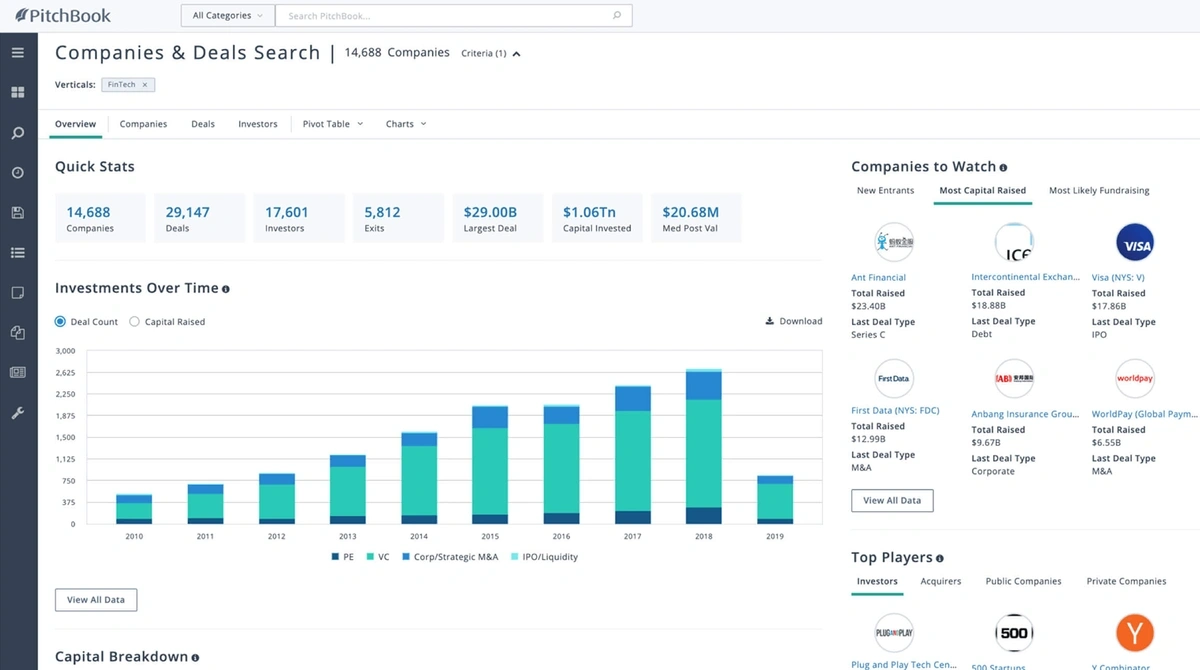Image resolution: width=1200 pixels, height=670 pixels.
Task: Switch to the Investors tab
Action: (x=258, y=124)
